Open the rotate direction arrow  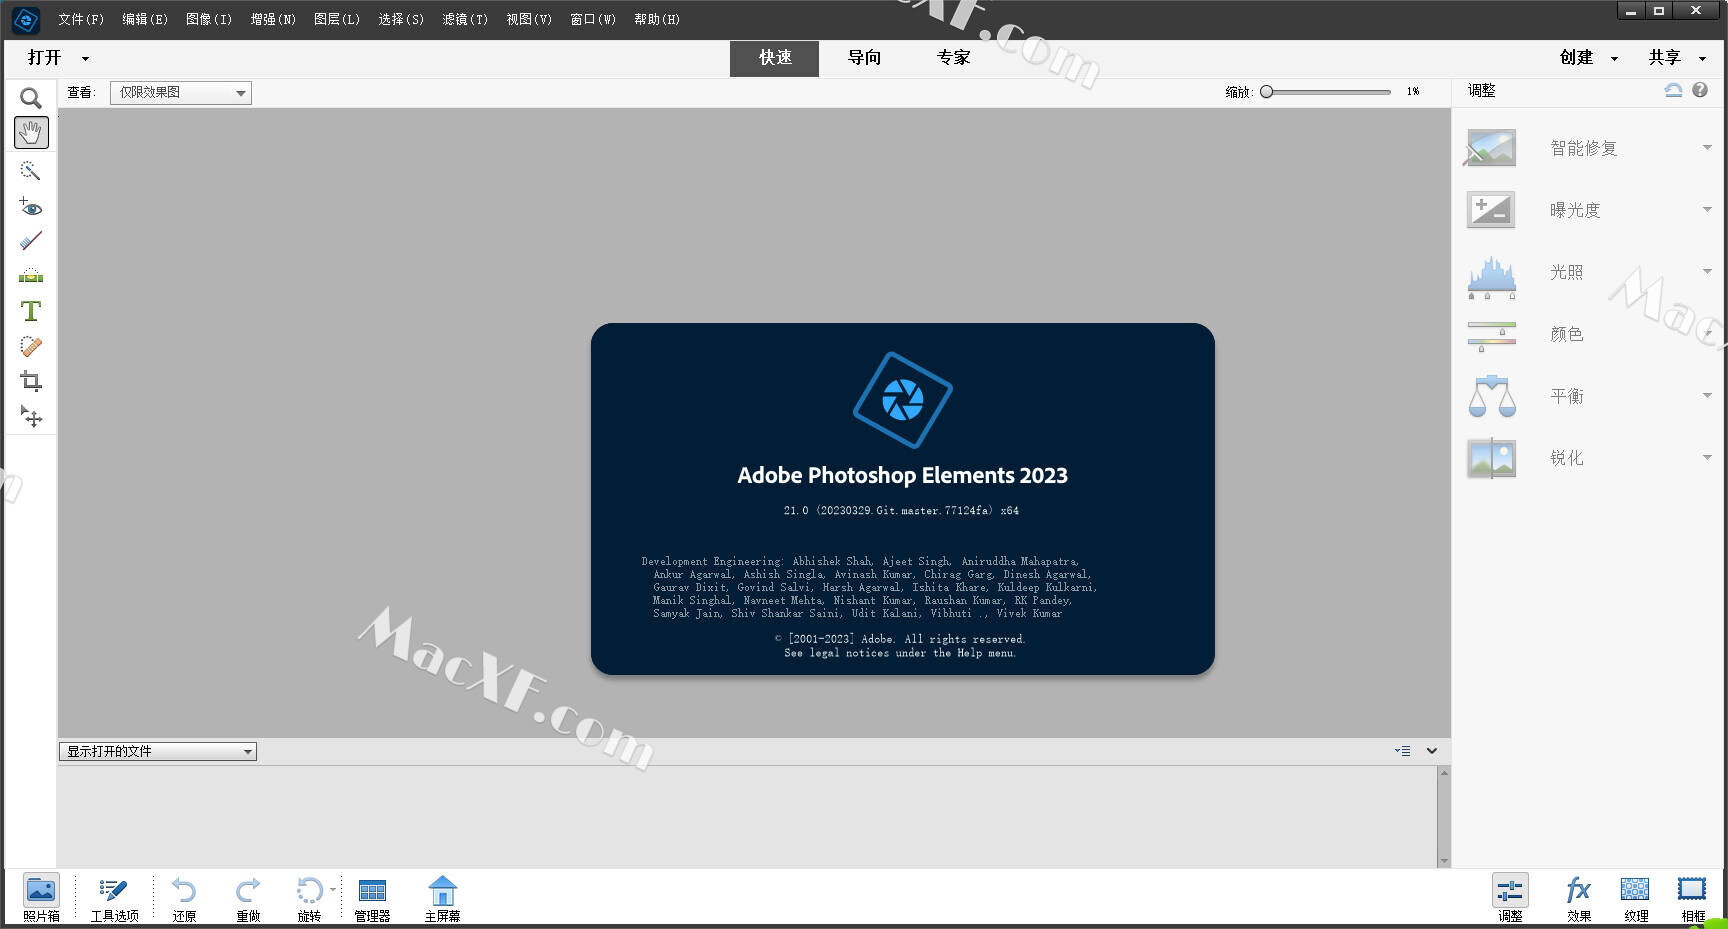point(333,889)
